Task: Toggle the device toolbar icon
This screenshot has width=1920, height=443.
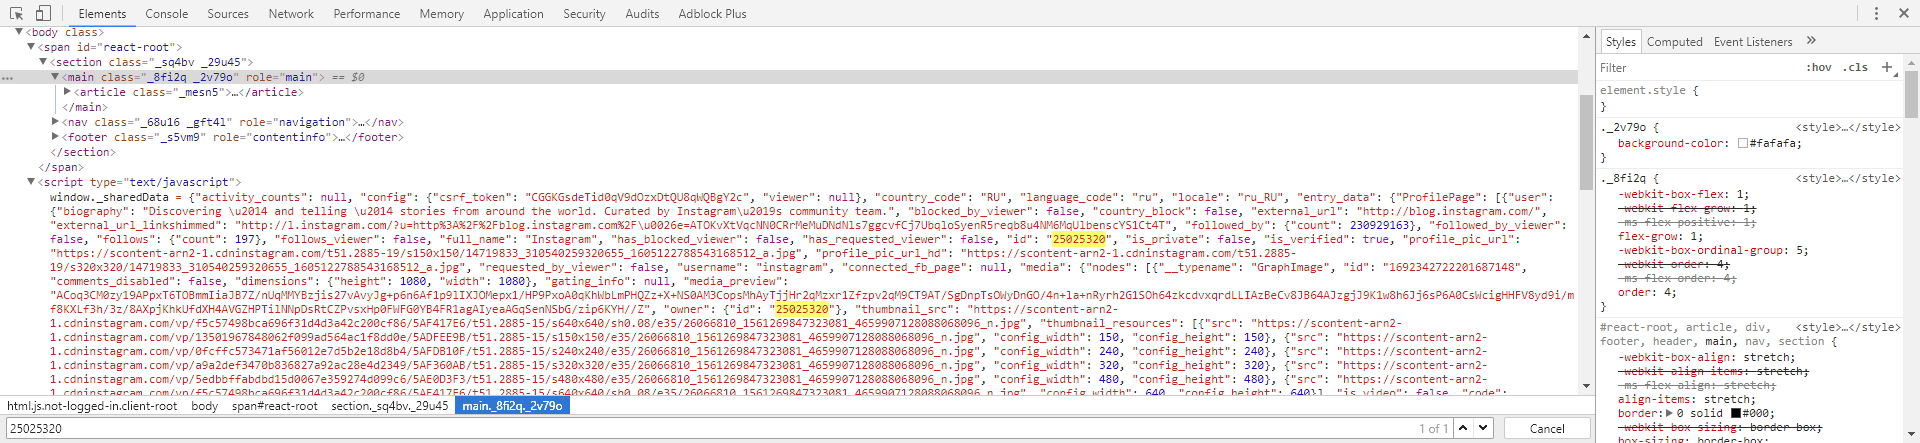Action: [x=43, y=13]
